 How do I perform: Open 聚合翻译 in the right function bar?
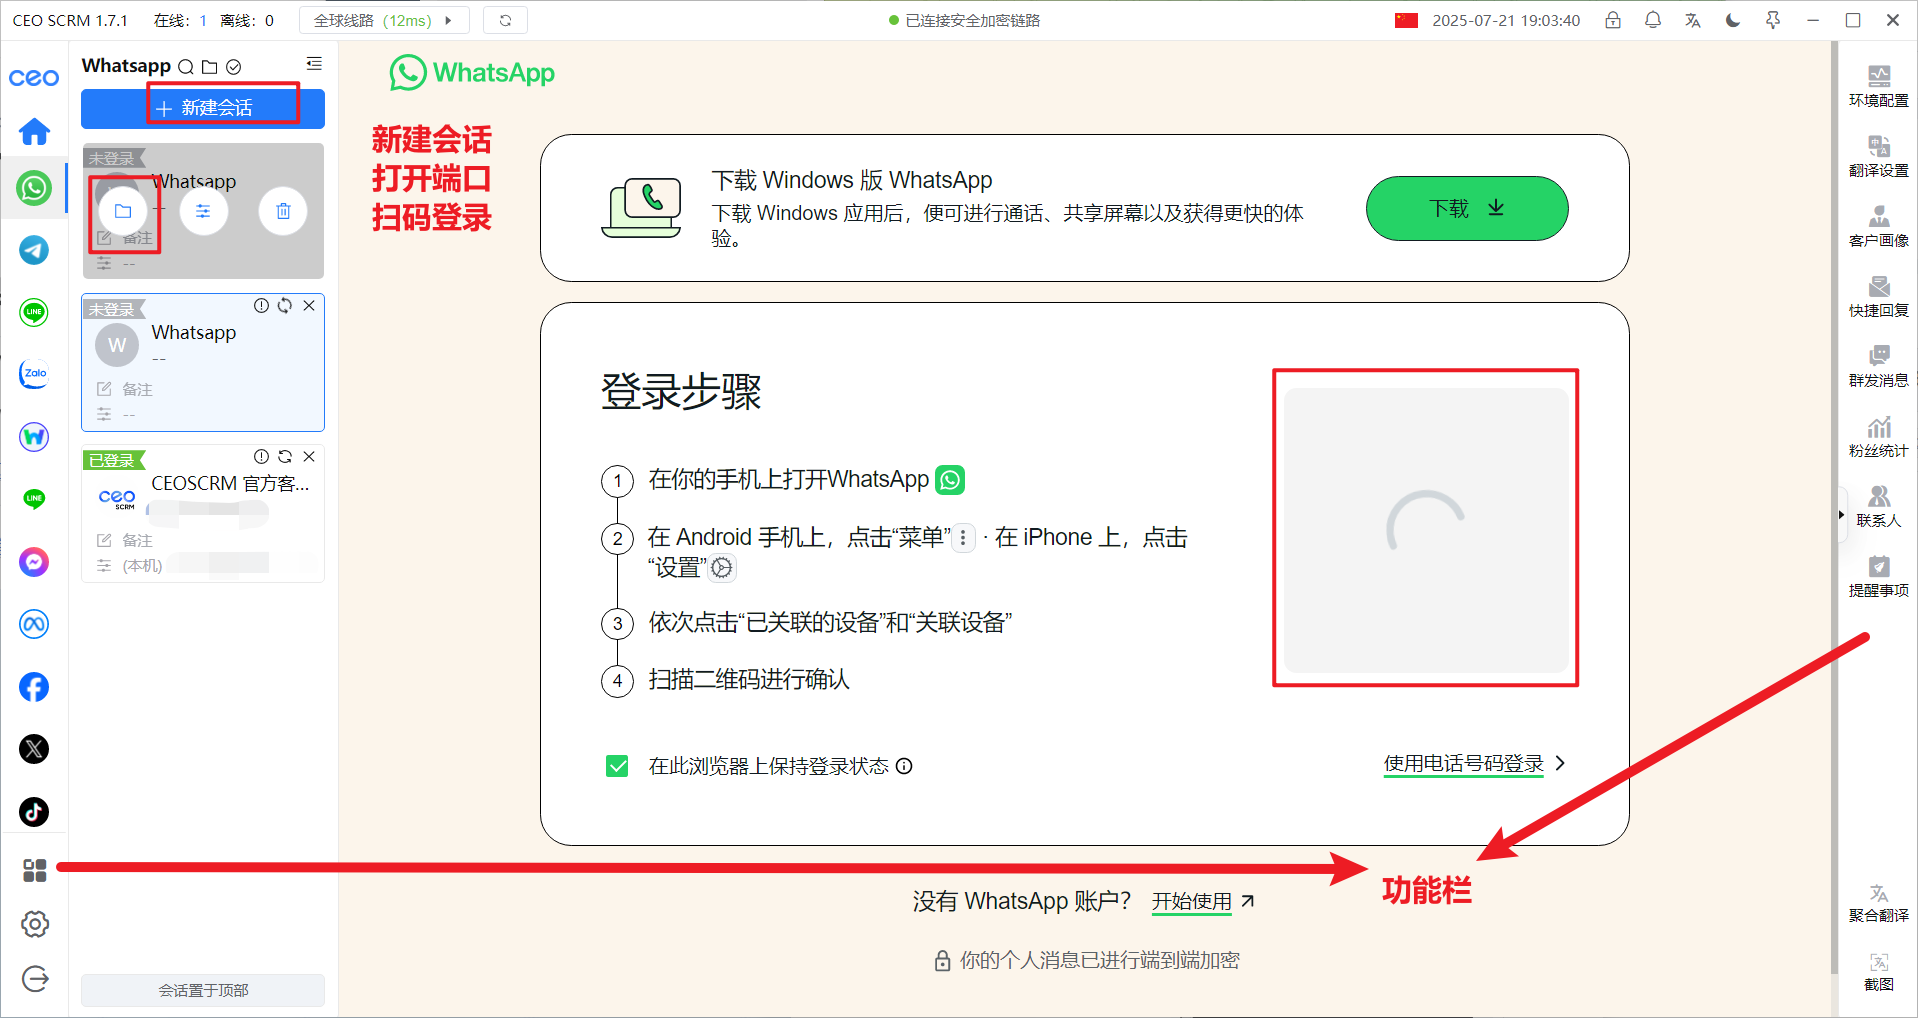click(x=1879, y=902)
